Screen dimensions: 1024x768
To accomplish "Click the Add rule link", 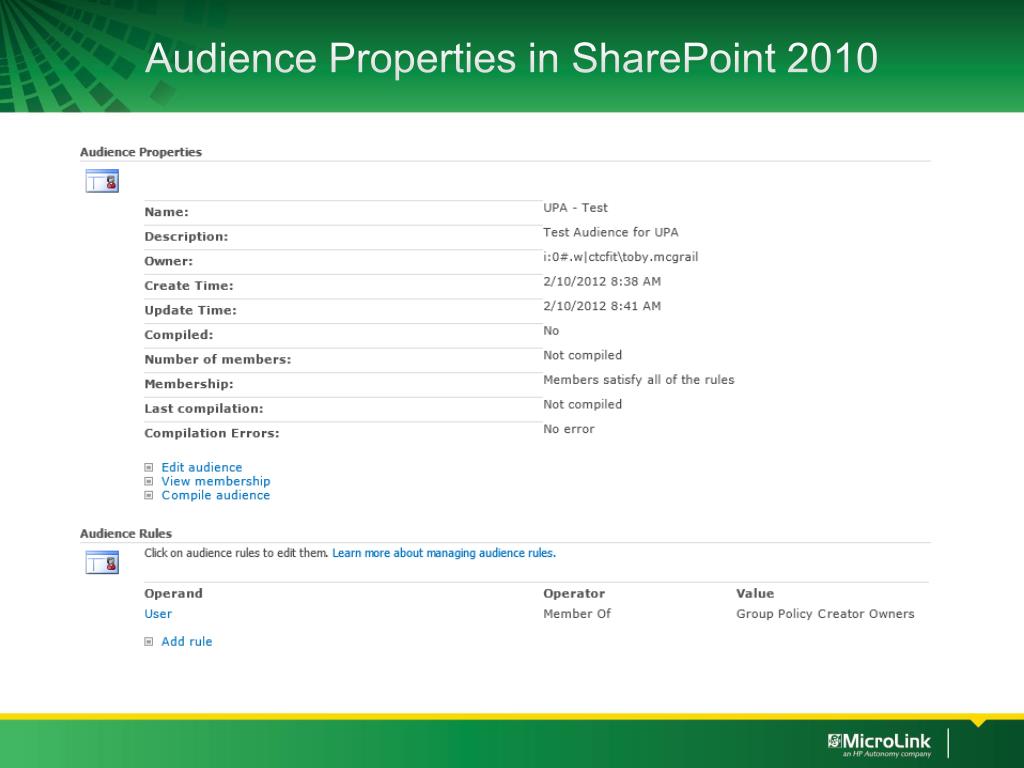I will pos(187,641).
